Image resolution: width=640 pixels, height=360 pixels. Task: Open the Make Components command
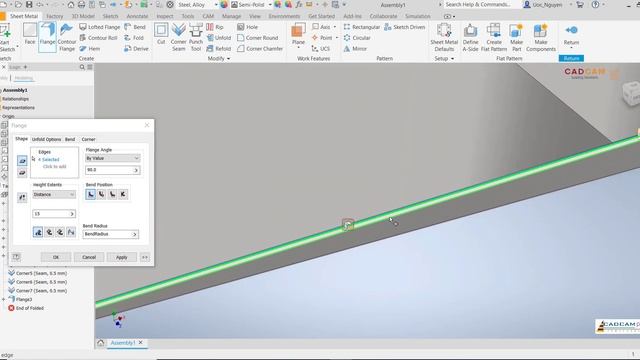tap(541, 38)
